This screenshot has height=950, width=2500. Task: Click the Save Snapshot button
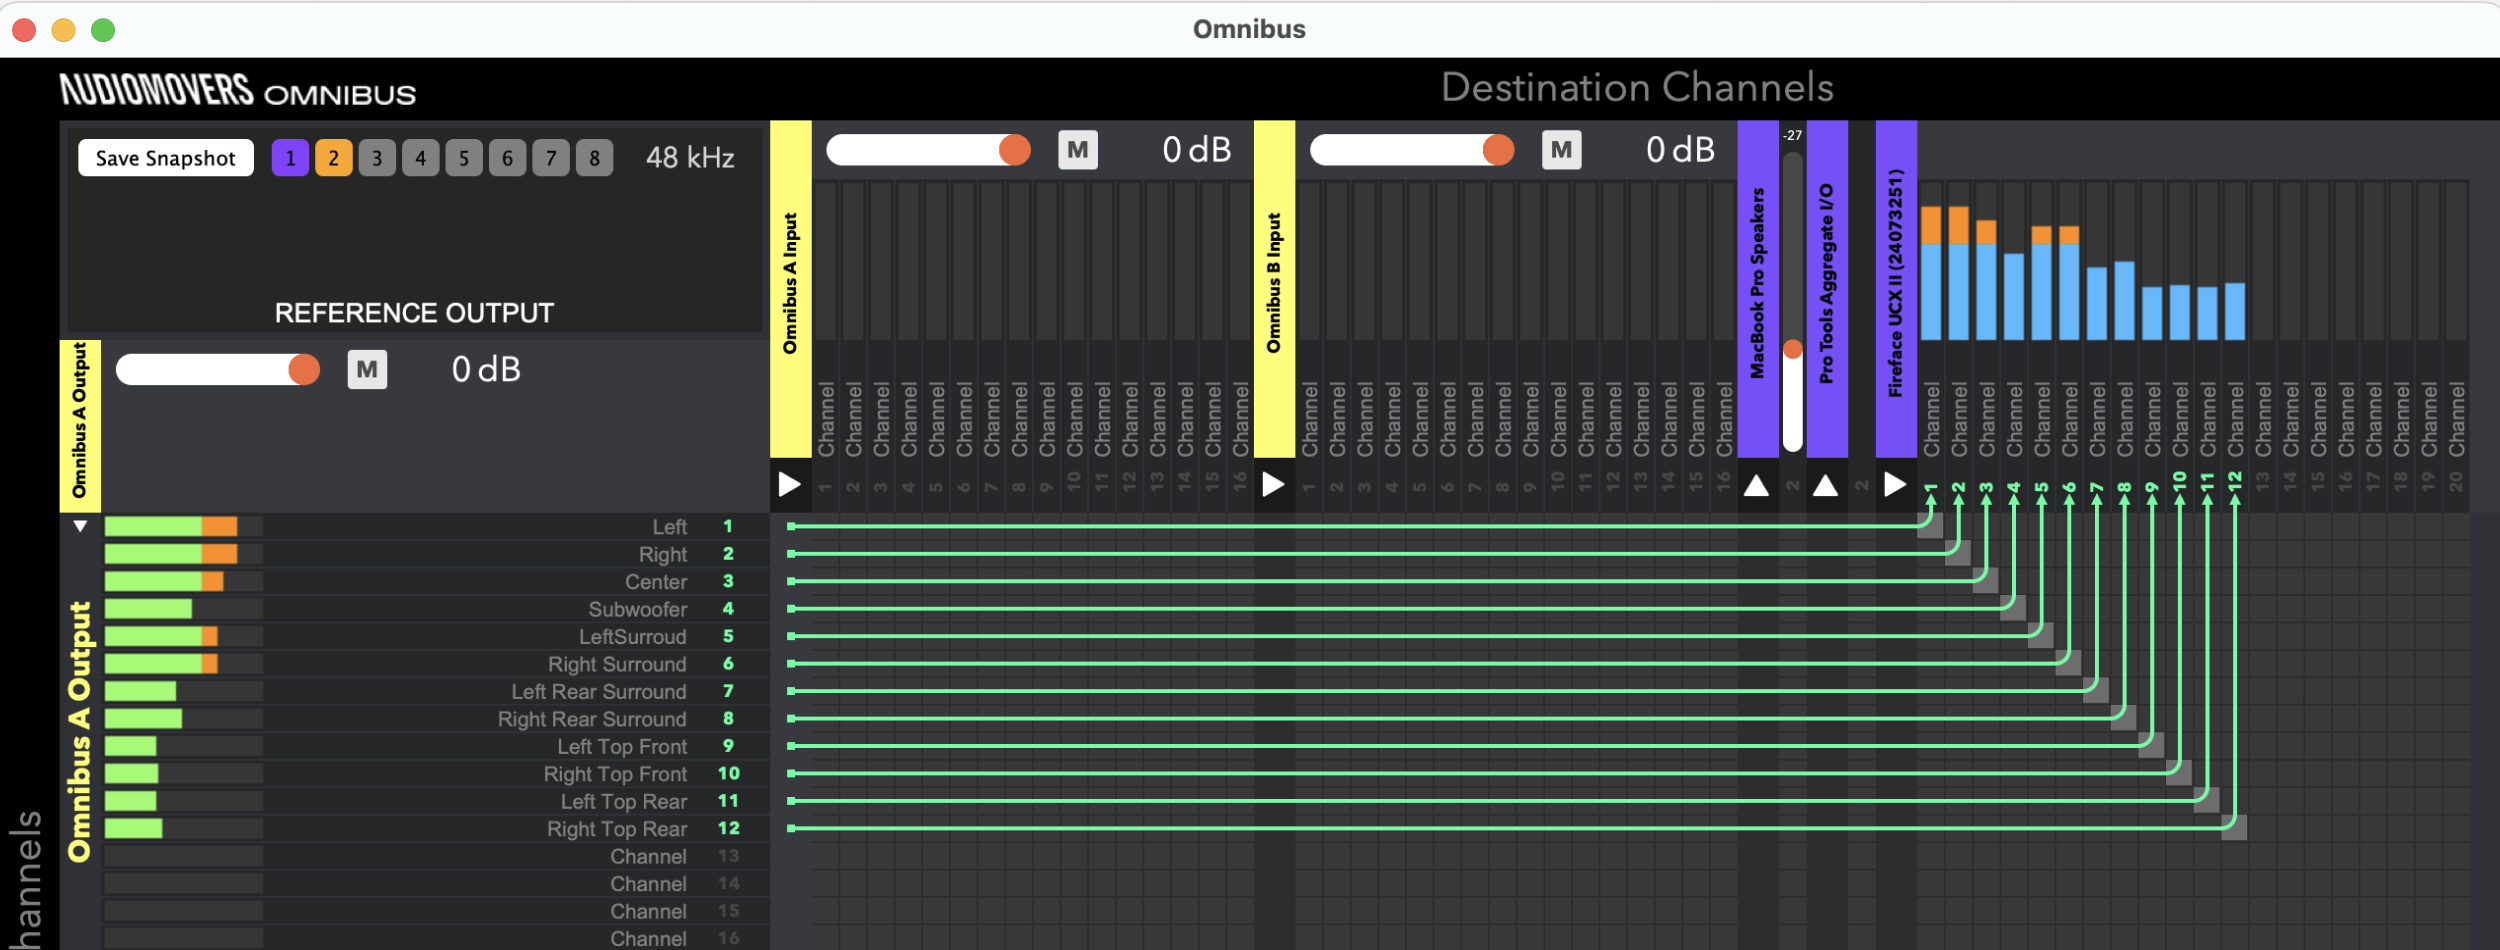point(166,158)
